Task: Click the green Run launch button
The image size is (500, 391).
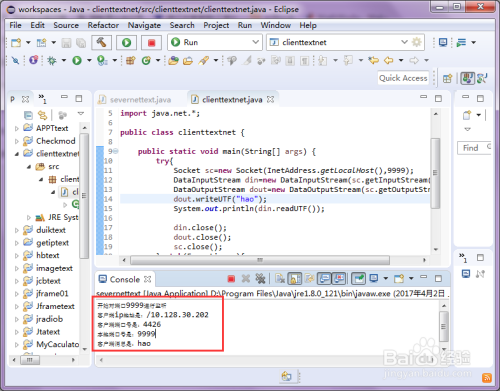Action: 126,42
